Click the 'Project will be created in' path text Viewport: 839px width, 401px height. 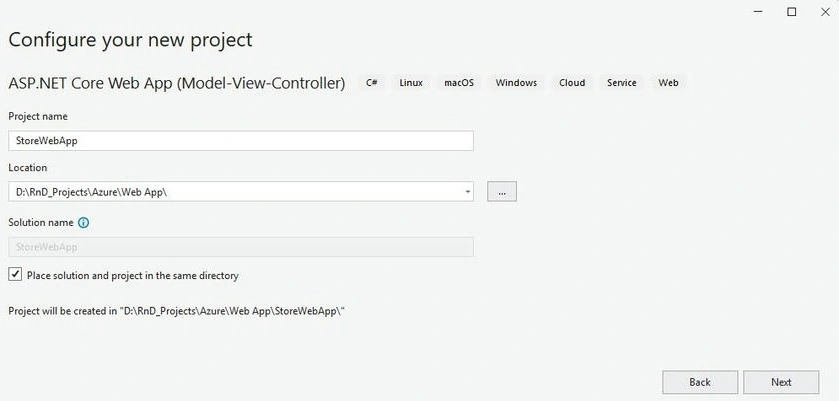point(176,311)
